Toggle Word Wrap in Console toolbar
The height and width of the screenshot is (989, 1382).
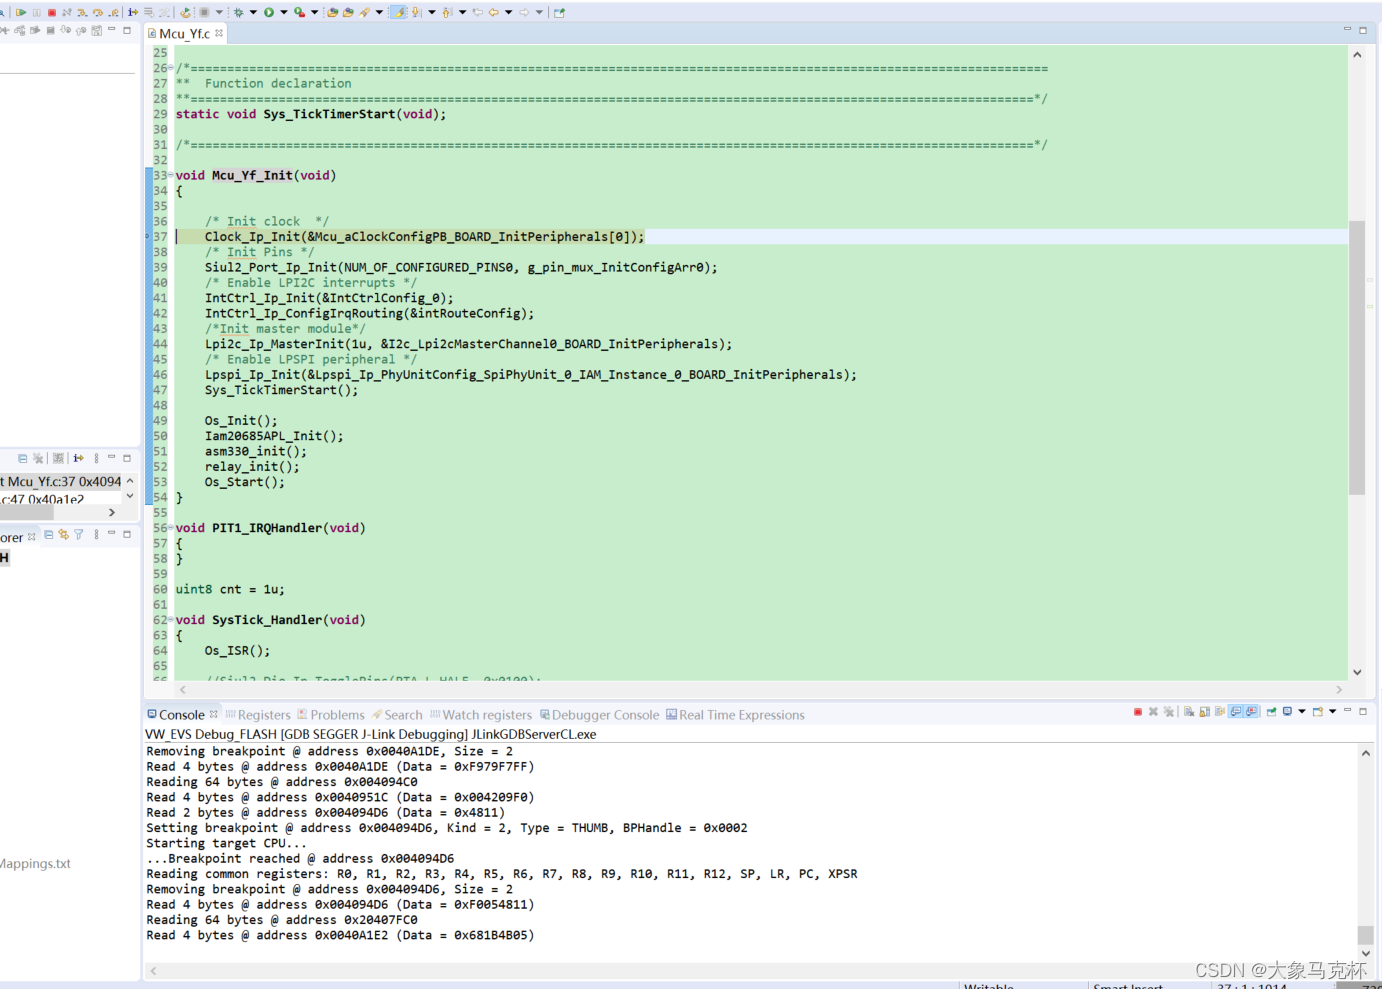(1220, 712)
